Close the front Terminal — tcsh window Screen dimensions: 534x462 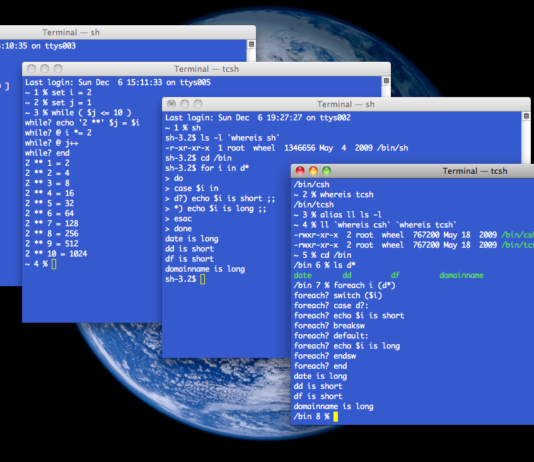pyautogui.click(x=300, y=171)
